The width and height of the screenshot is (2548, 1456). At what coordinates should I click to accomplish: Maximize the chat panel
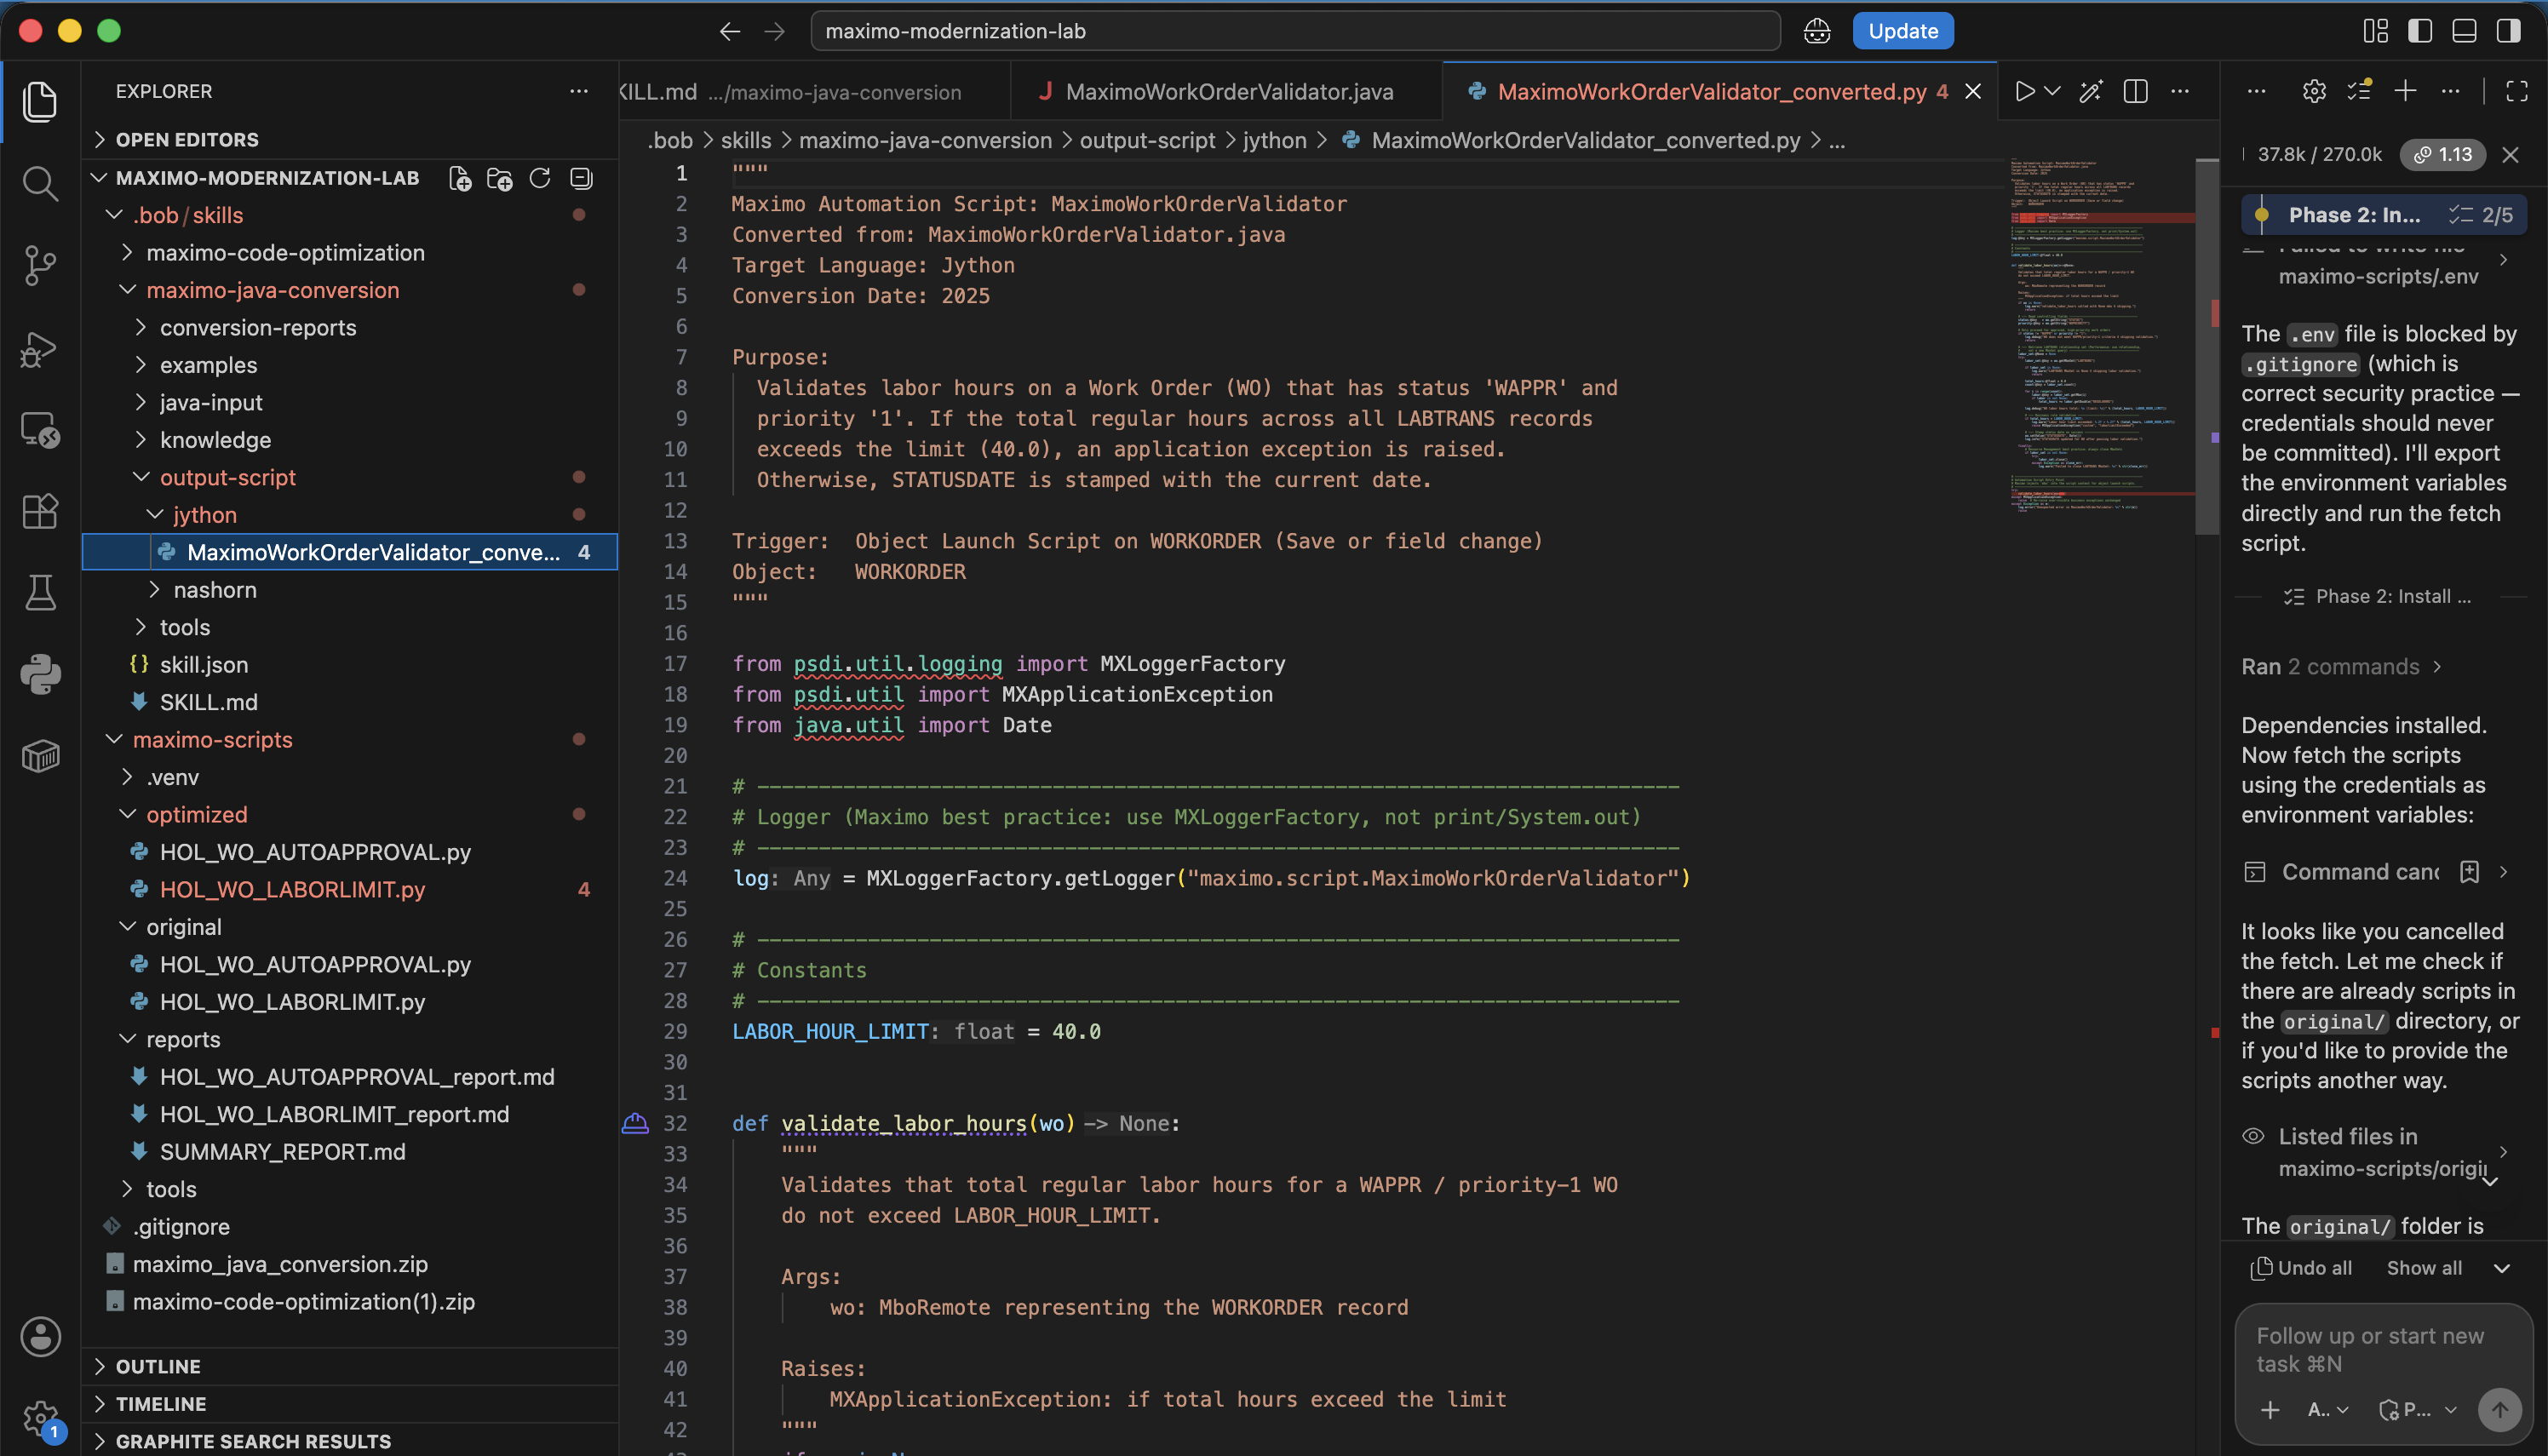pos(2517,91)
